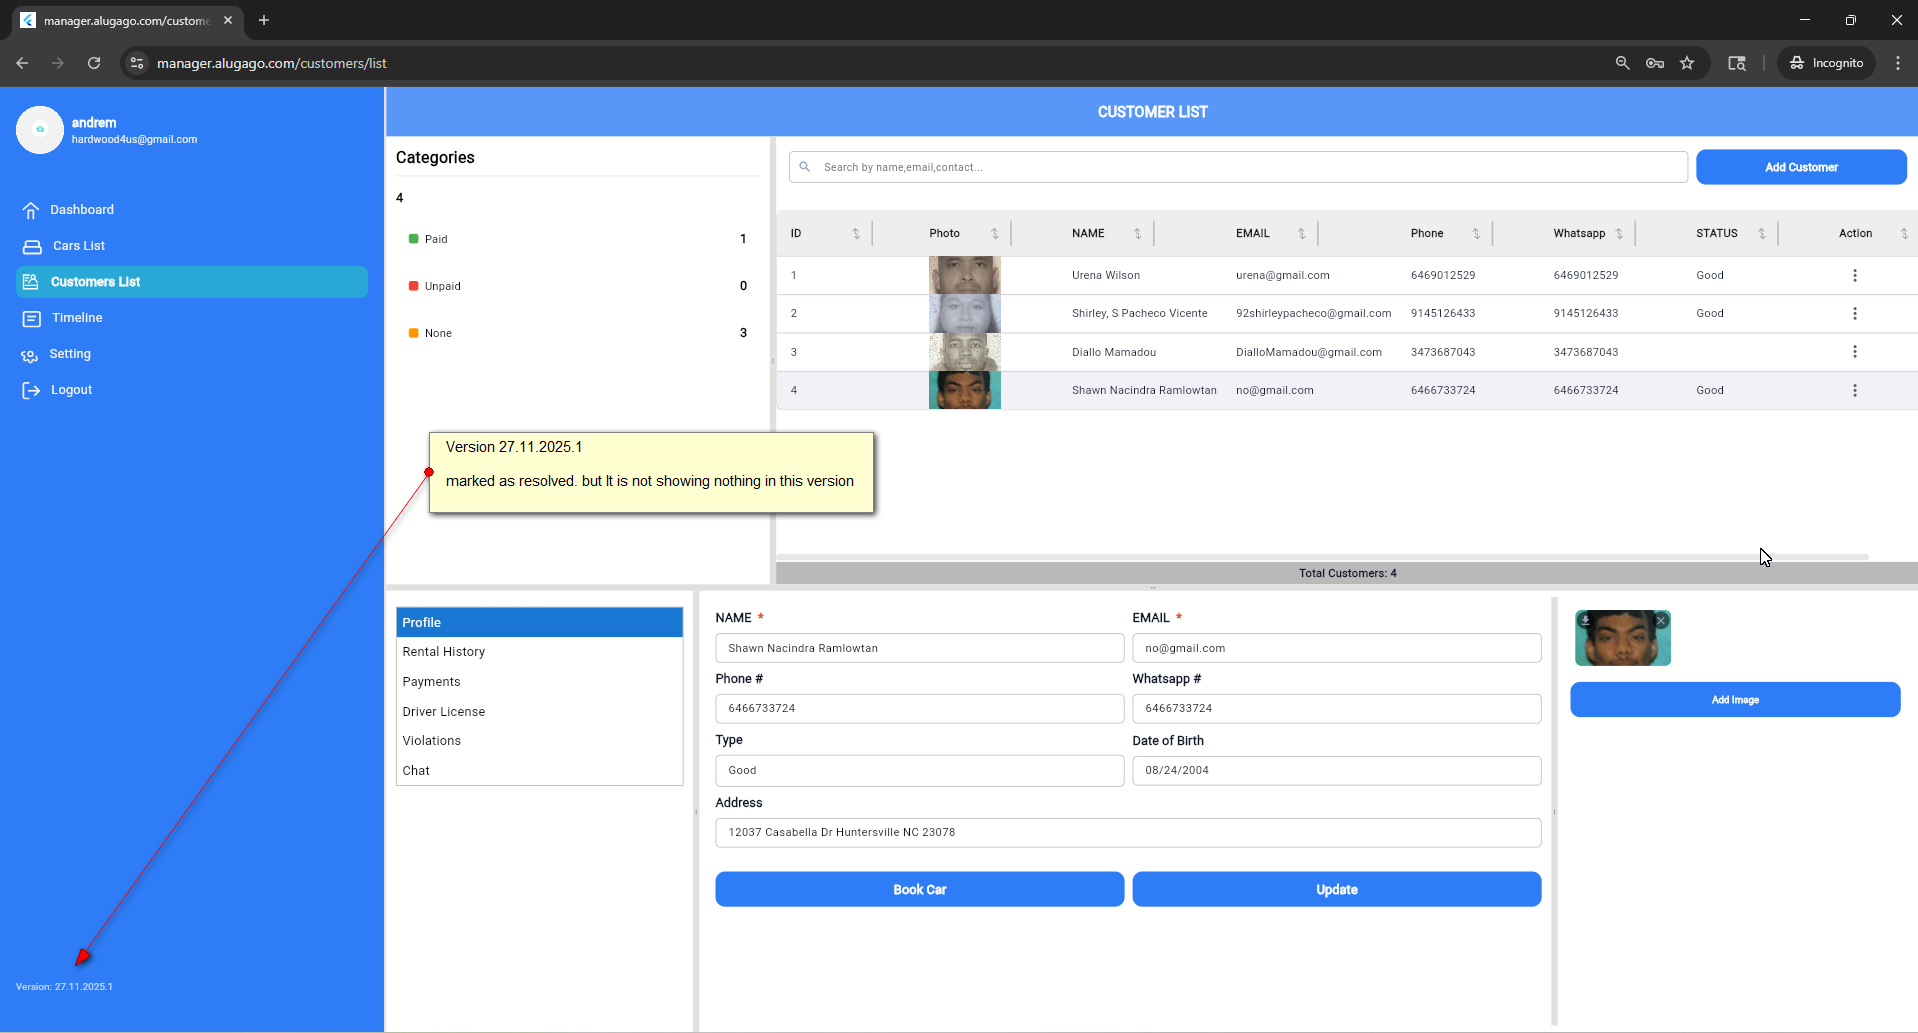Click the Logout icon in sidebar
1918x1033 pixels.
click(x=31, y=391)
